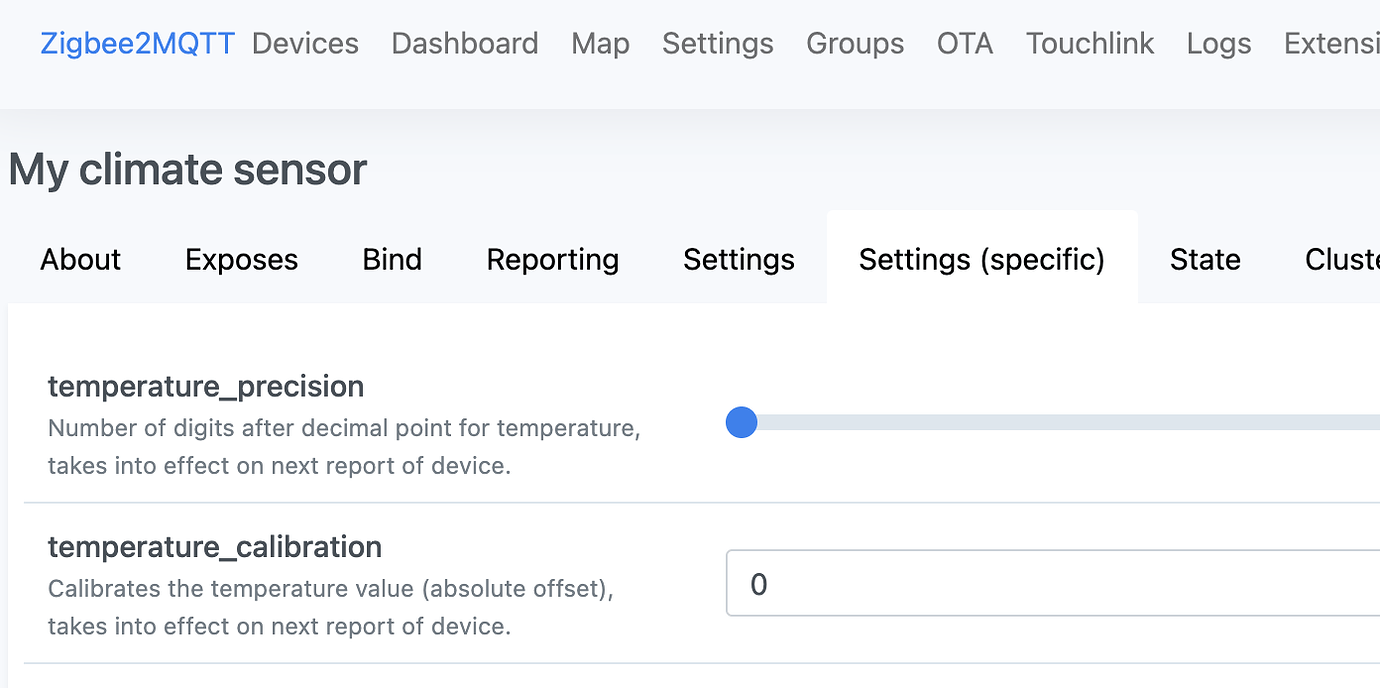Open the device Settings tab
Viewport: 1380px width, 688px height.
(738, 259)
